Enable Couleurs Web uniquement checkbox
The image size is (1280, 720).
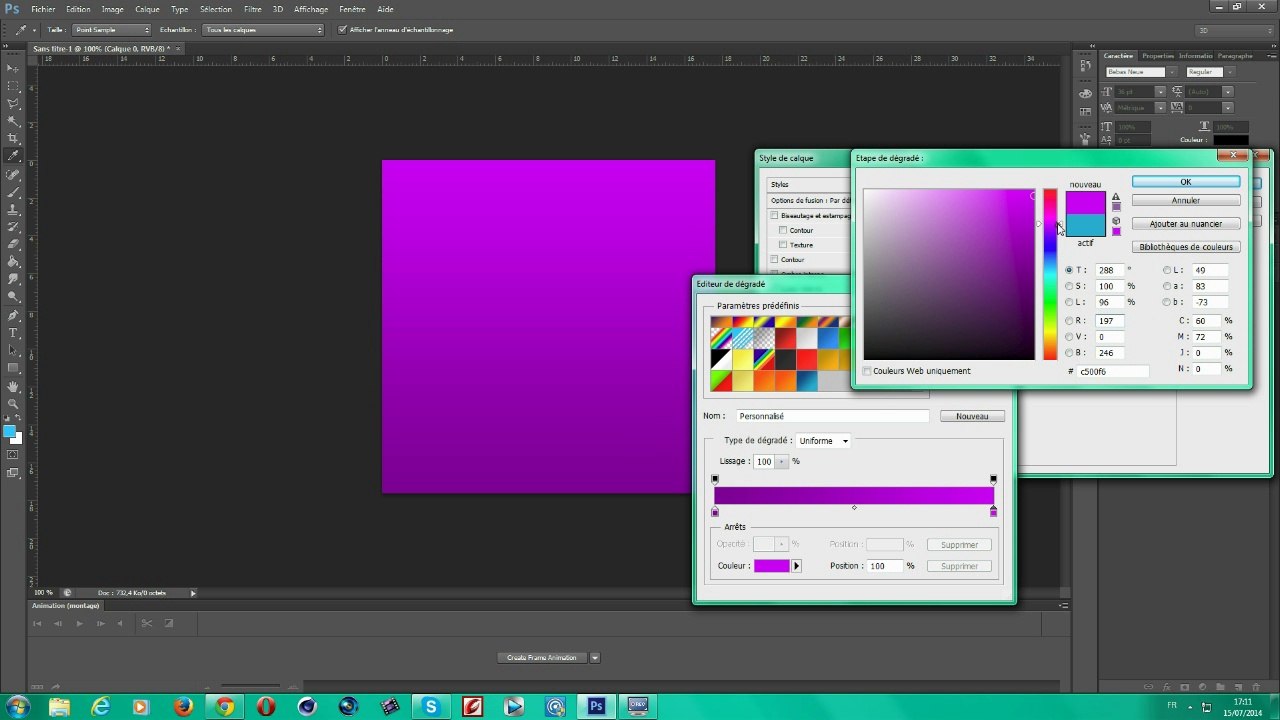[867, 371]
